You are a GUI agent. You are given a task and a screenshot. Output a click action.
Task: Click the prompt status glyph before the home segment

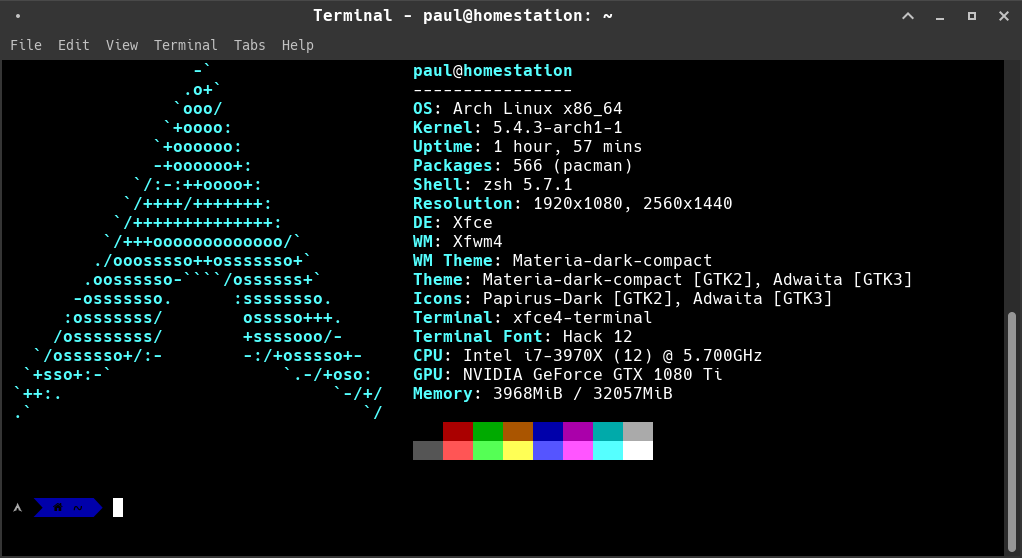18,507
